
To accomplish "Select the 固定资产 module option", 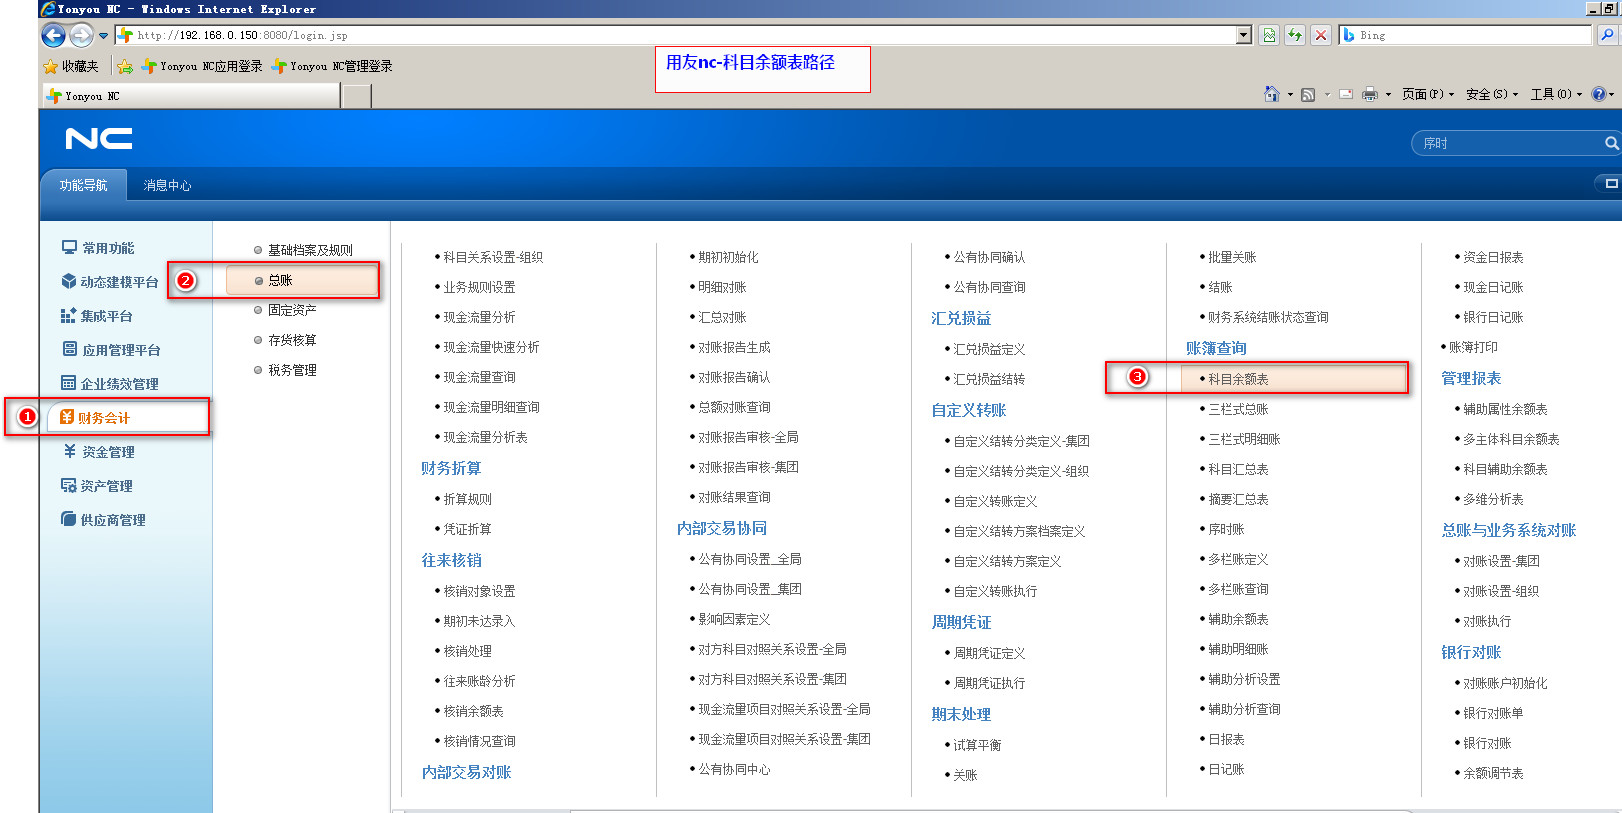I will click(292, 311).
